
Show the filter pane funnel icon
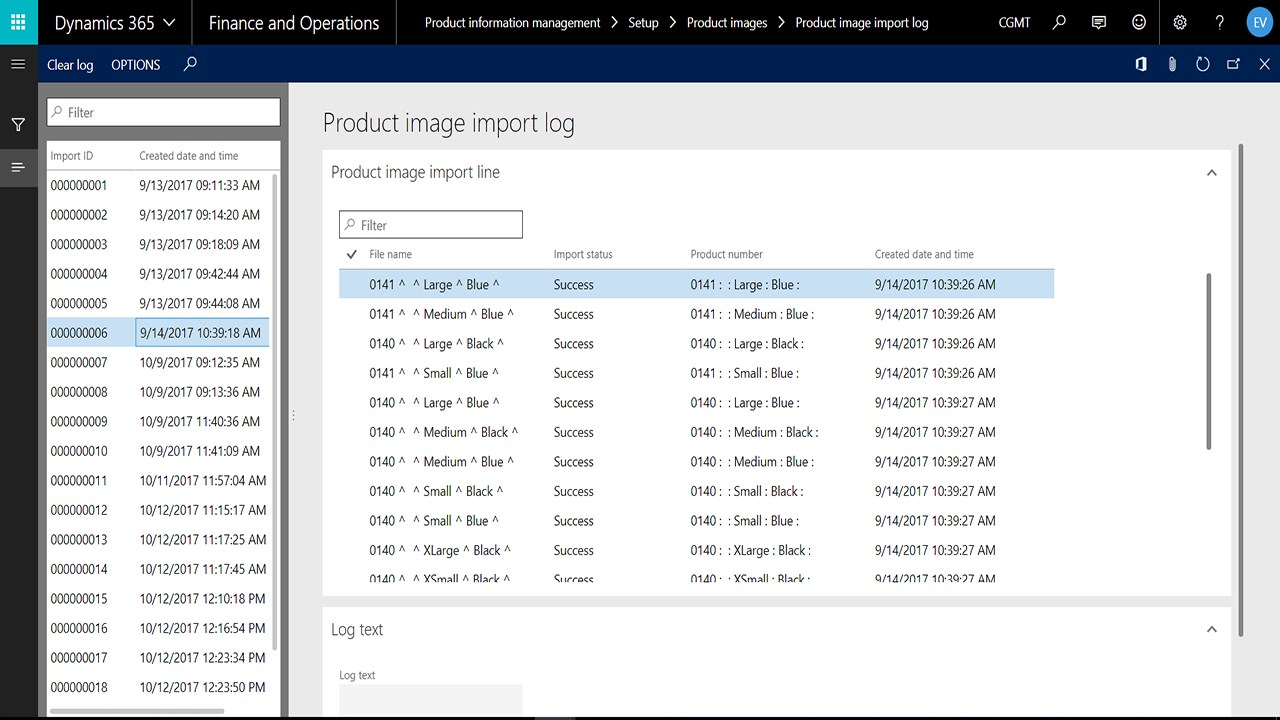[x=18, y=125]
